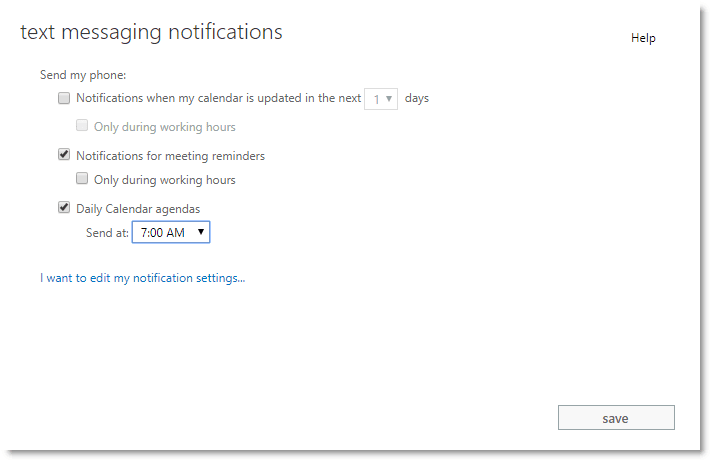Click the Send my phone: text
Screen dimensions: 710x460
point(83,75)
